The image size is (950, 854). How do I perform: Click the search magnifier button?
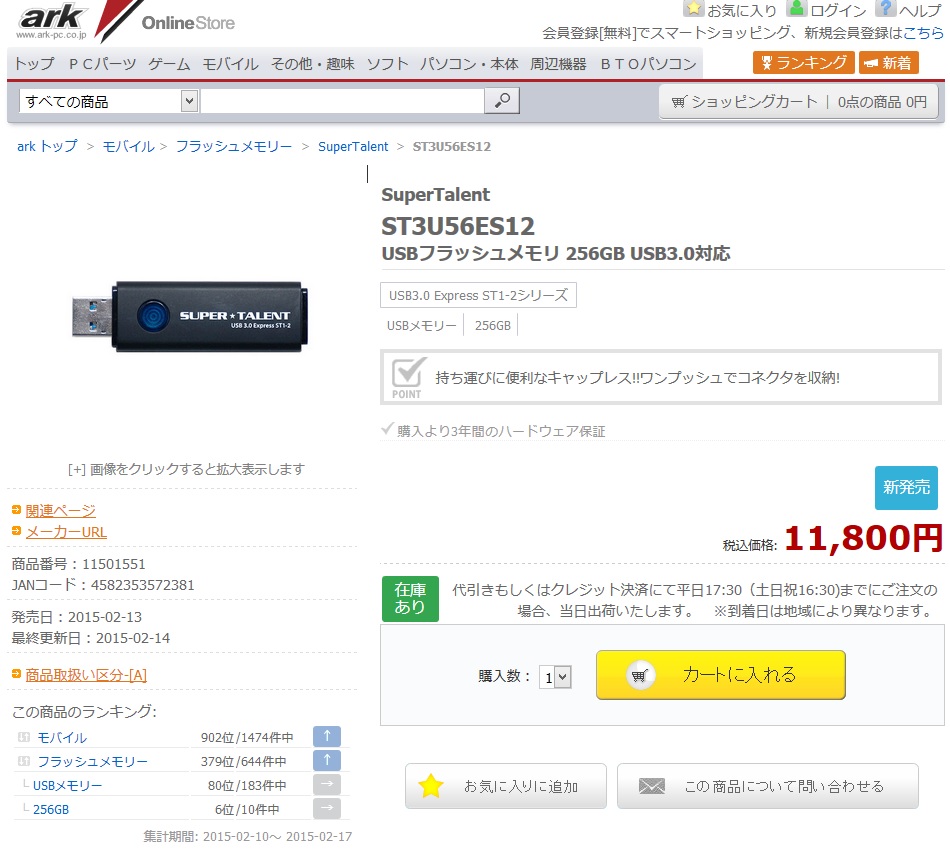502,101
